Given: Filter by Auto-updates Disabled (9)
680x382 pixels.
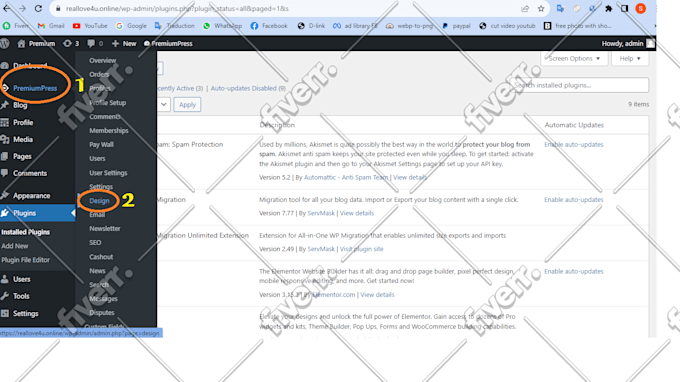Looking at the screenshot, I should [x=248, y=88].
